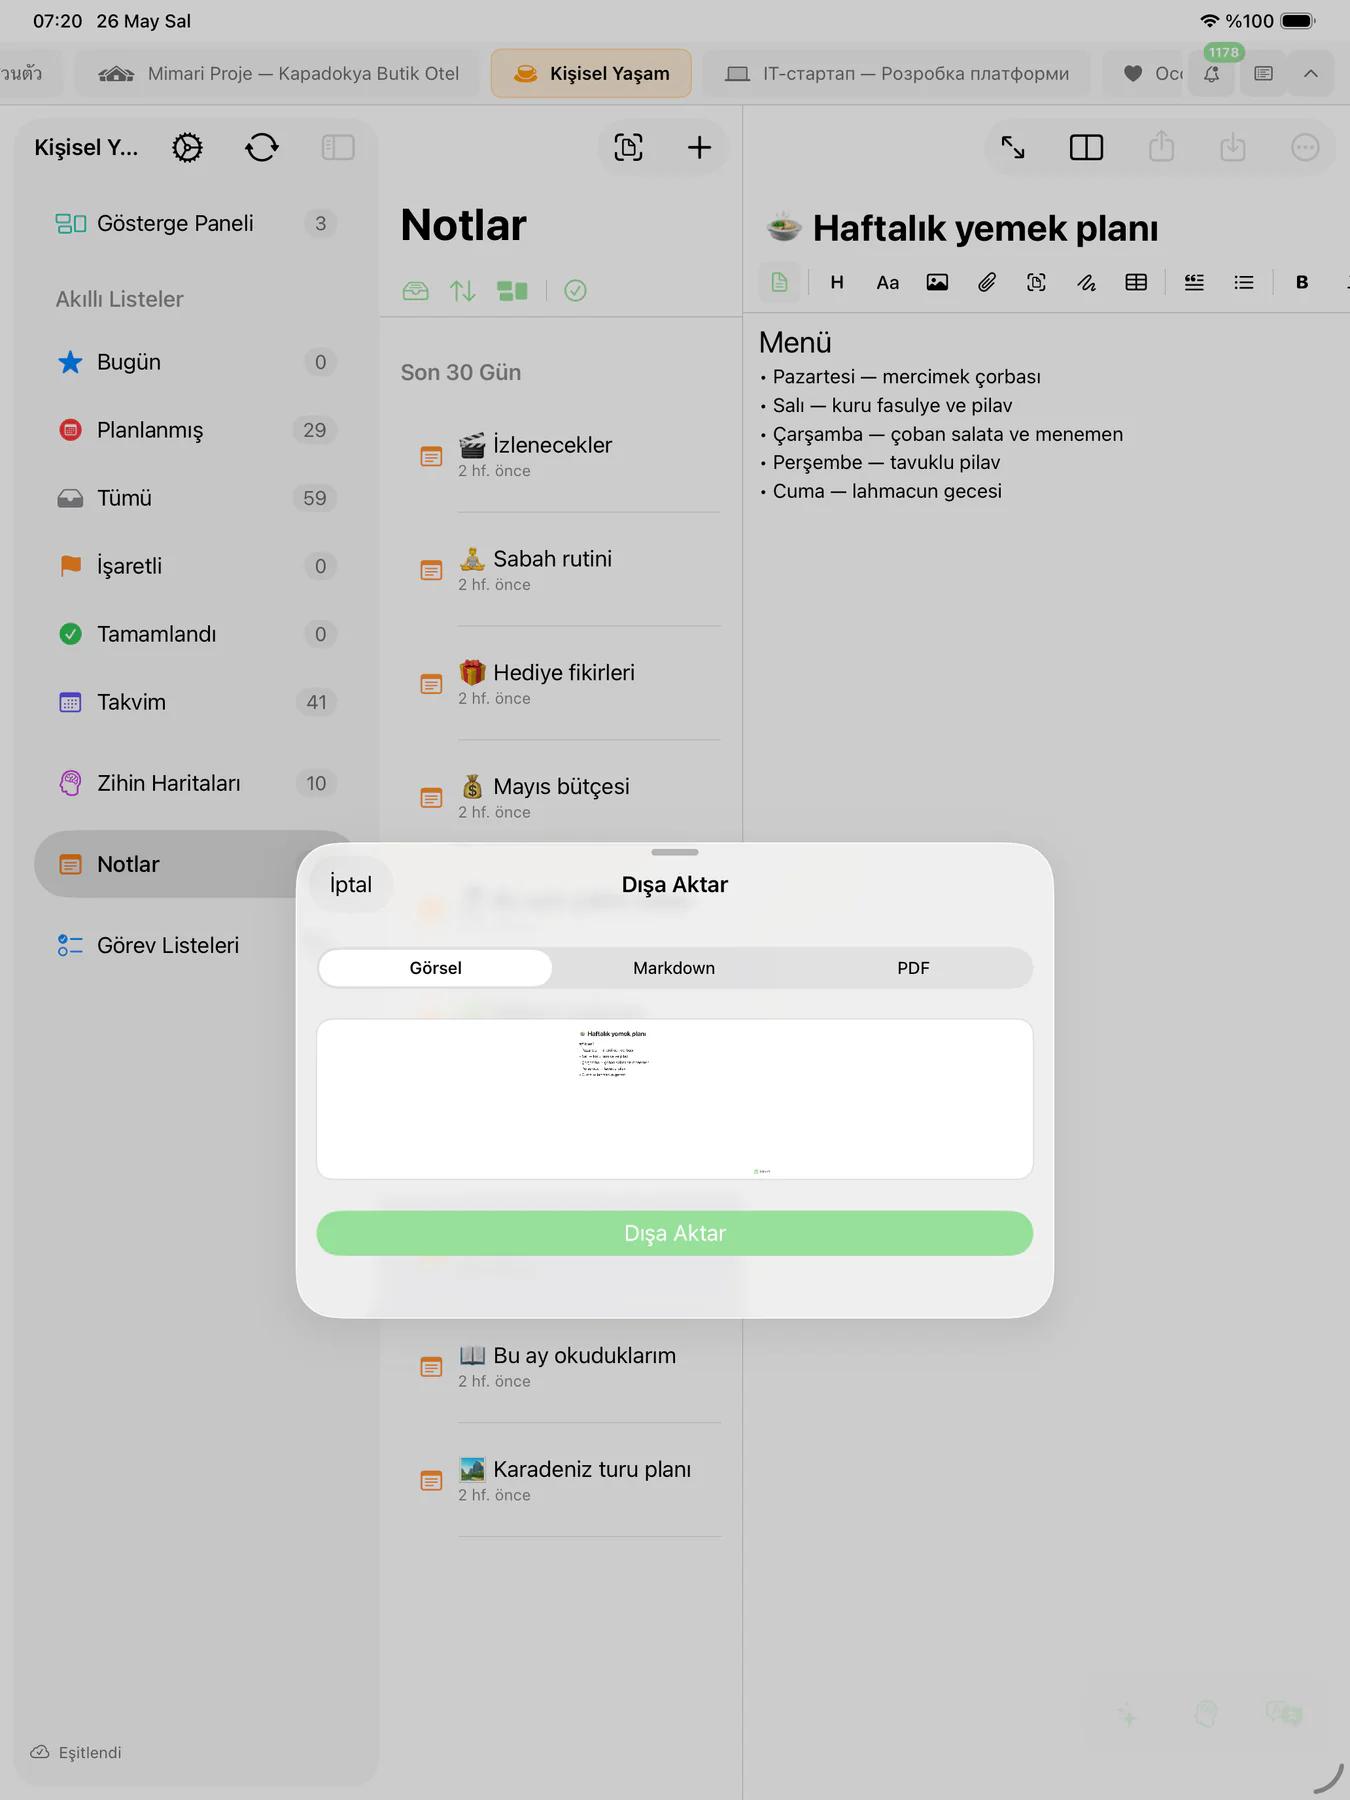Switch to the PDF export tab
Screen dimensions: 1350x1800
click(x=913, y=968)
